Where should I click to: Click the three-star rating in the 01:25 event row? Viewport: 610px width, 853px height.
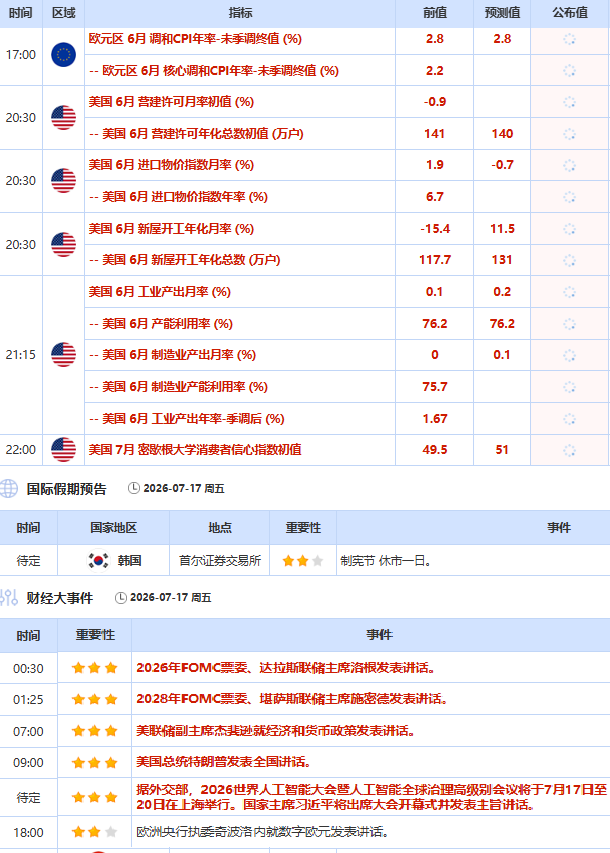(x=95, y=699)
